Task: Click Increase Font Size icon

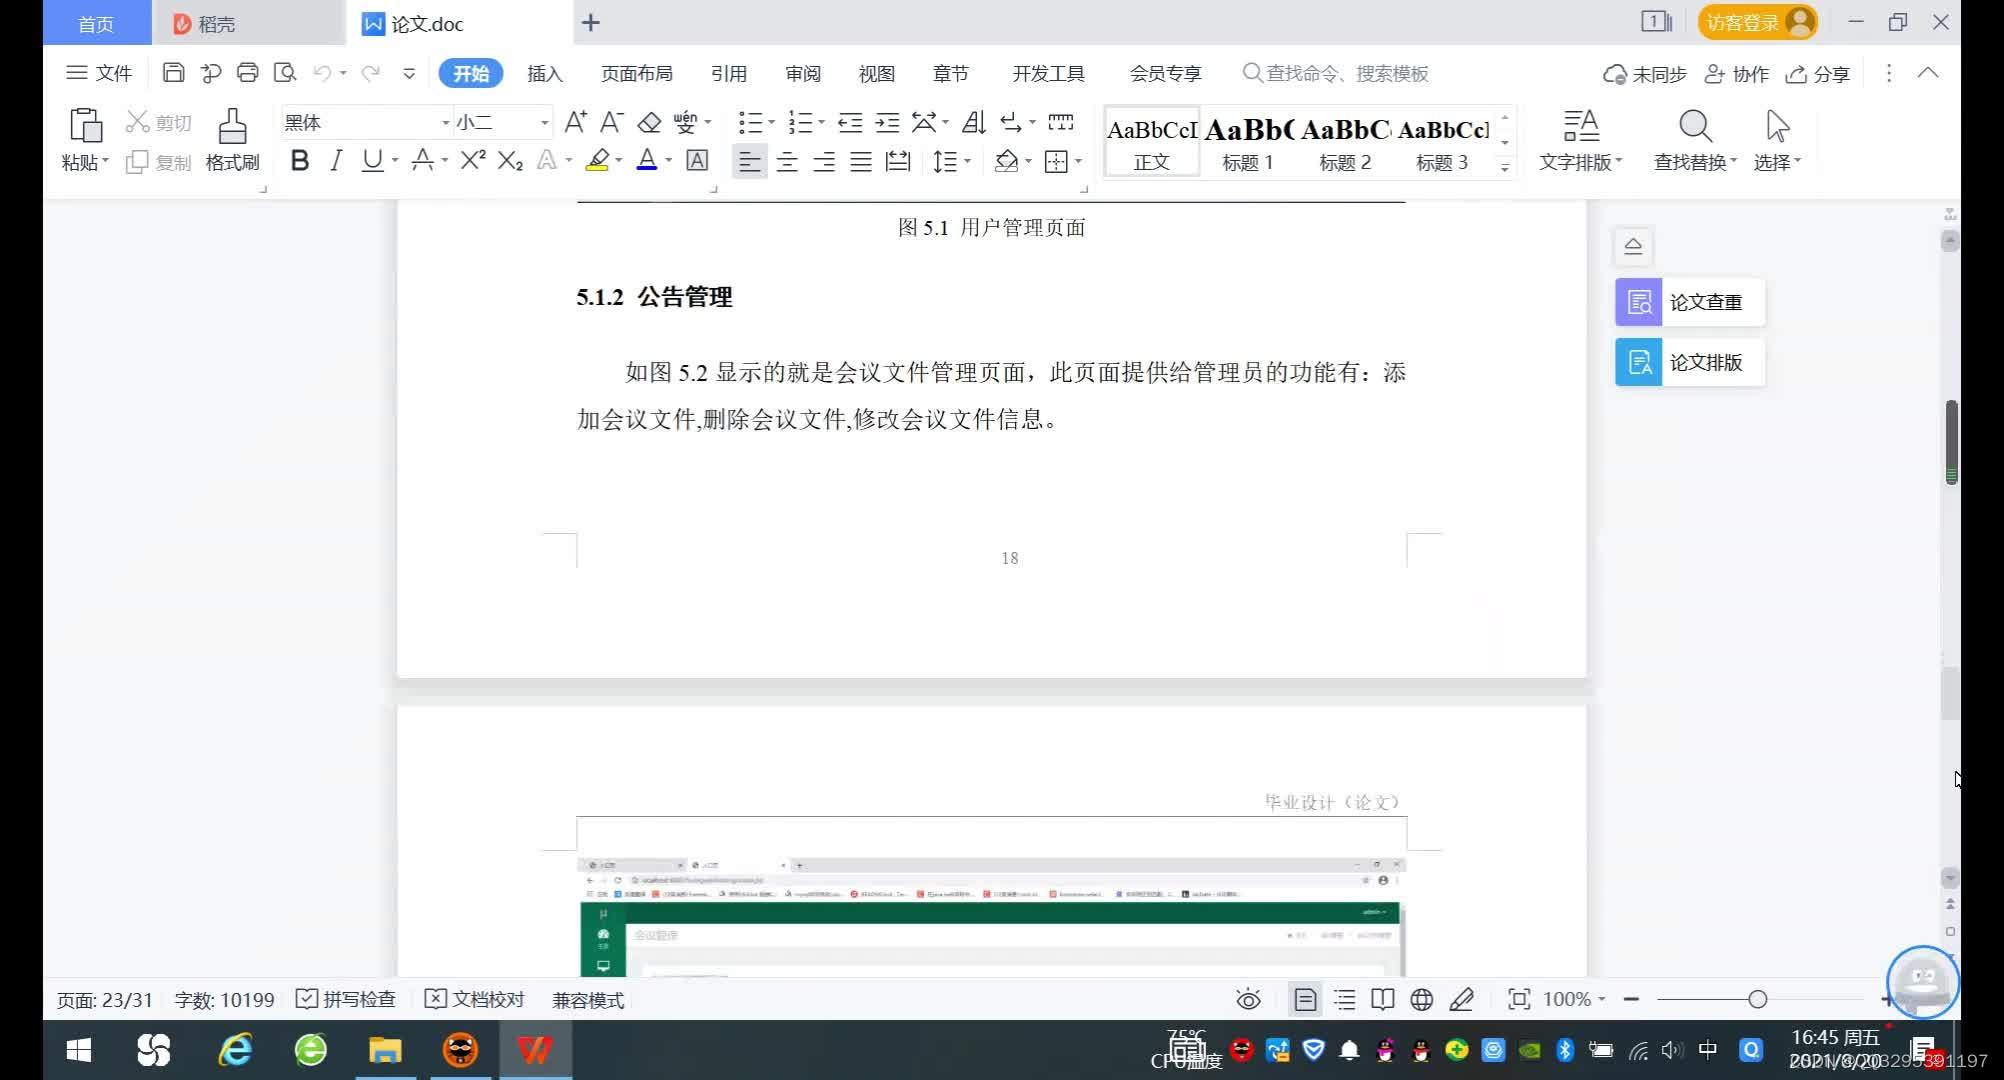Action: [x=575, y=123]
